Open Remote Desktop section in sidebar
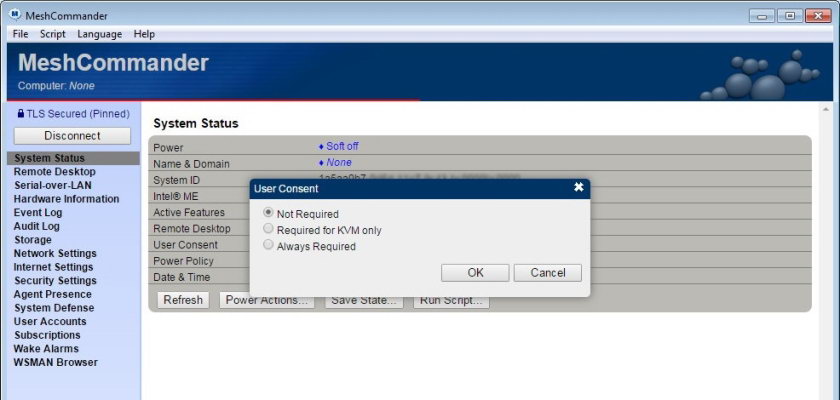840x400 pixels. point(55,171)
